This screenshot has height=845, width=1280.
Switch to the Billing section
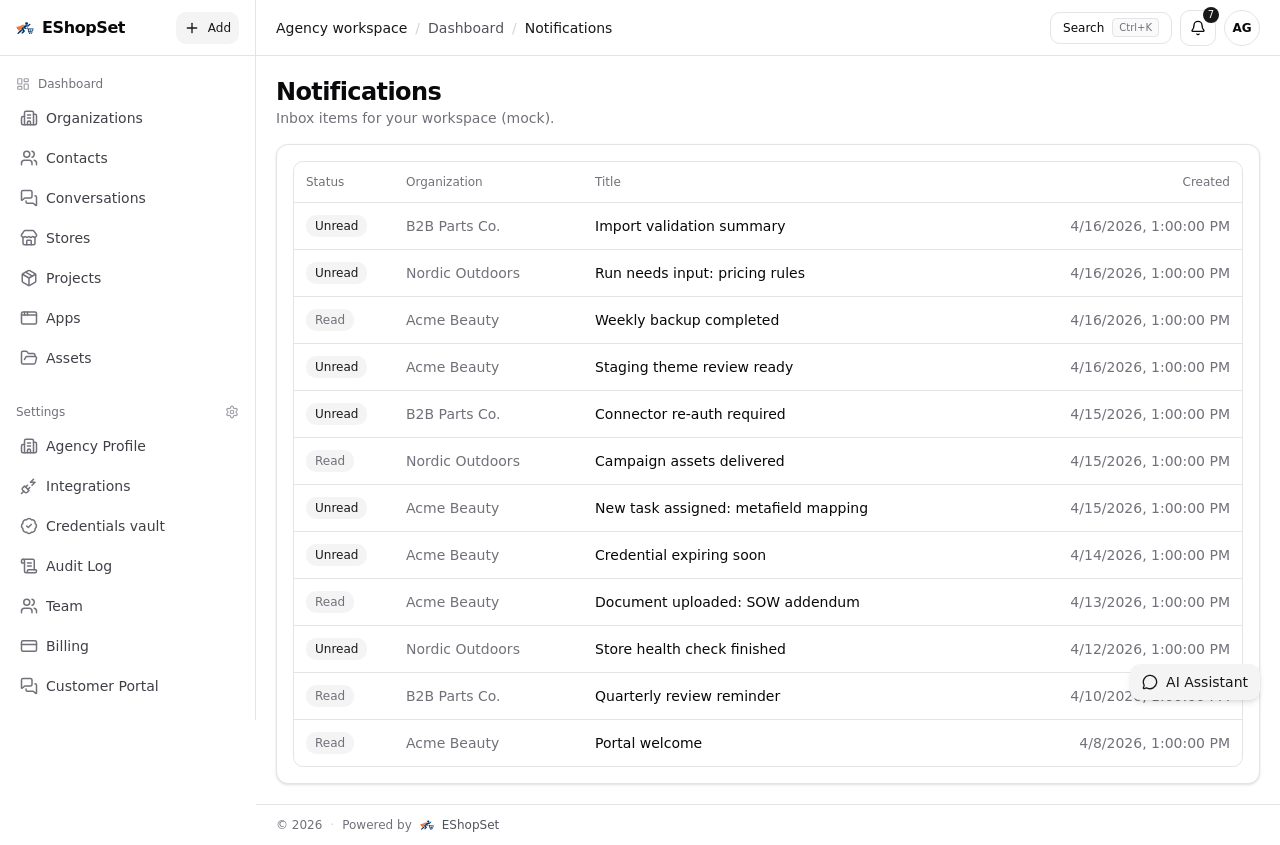point(67,646)
